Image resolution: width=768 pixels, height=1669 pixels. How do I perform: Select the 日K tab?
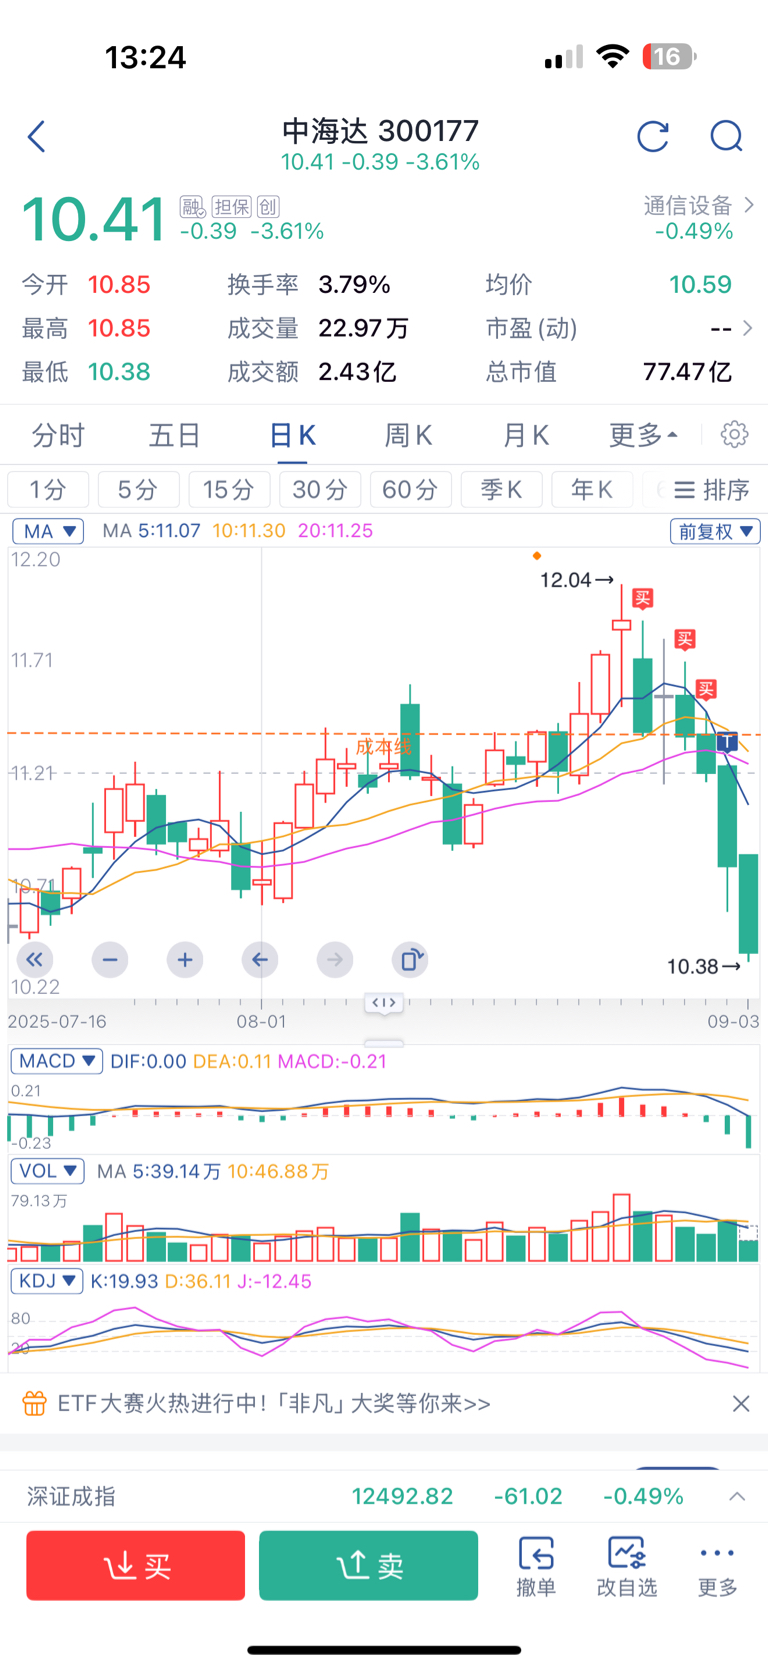pyautogui.click(x=292, y=435)
